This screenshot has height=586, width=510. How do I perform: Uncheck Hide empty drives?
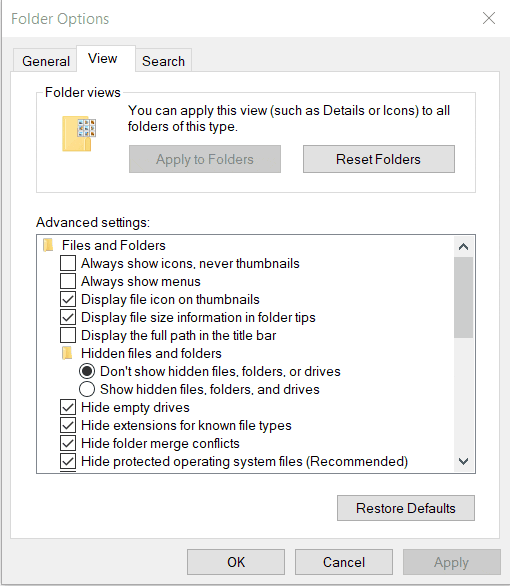click(68, 407)
